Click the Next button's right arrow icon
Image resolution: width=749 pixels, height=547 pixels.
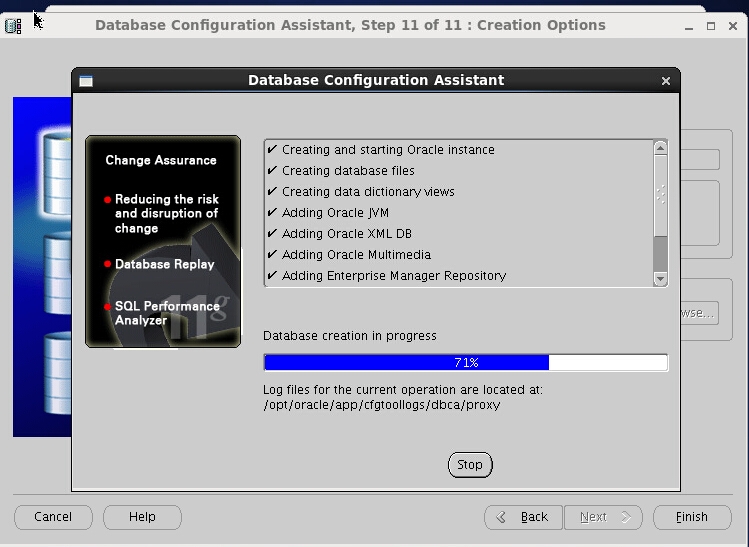pos(626,517)
